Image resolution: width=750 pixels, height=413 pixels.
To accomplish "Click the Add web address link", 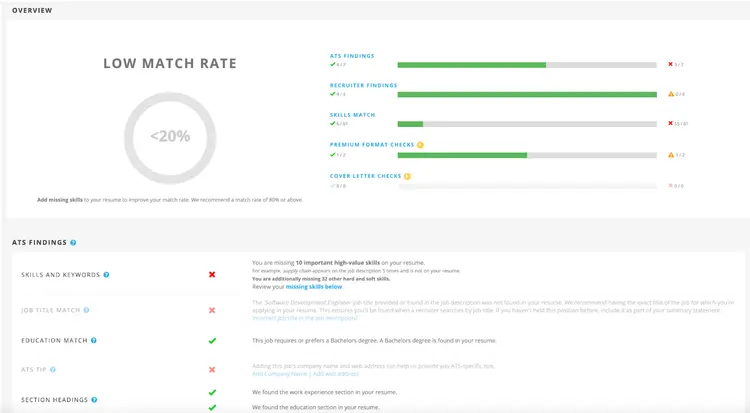I will (x=336, y=374).
